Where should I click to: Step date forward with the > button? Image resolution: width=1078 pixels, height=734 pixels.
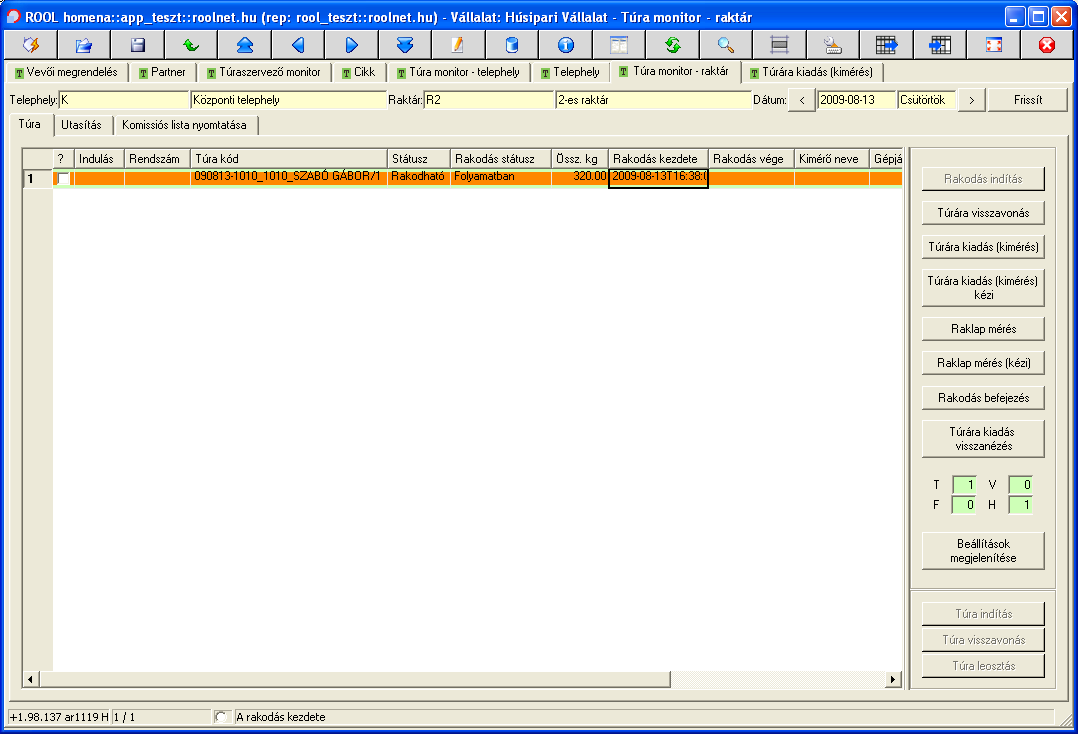click(972, 100)
